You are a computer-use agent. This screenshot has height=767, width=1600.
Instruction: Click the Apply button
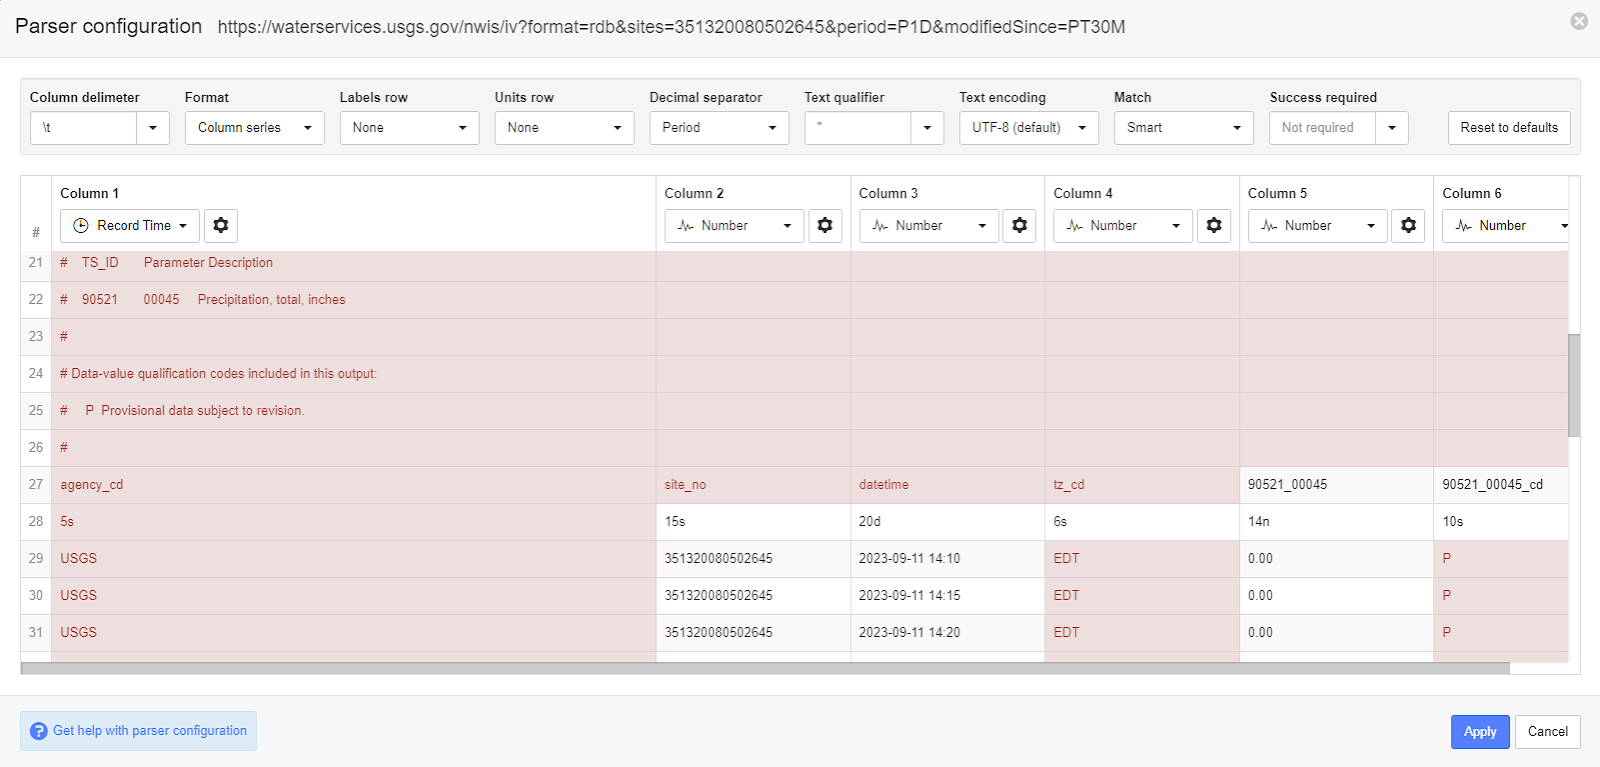(1480, 732)
